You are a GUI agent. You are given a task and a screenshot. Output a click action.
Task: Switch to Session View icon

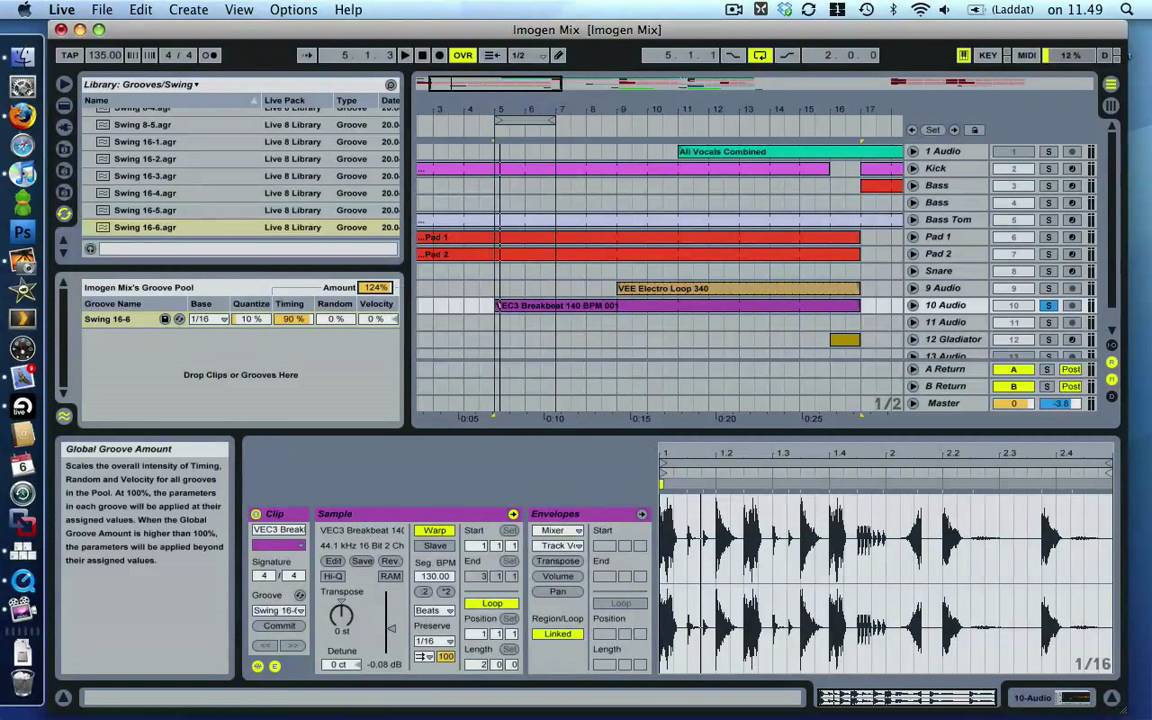1110,106
